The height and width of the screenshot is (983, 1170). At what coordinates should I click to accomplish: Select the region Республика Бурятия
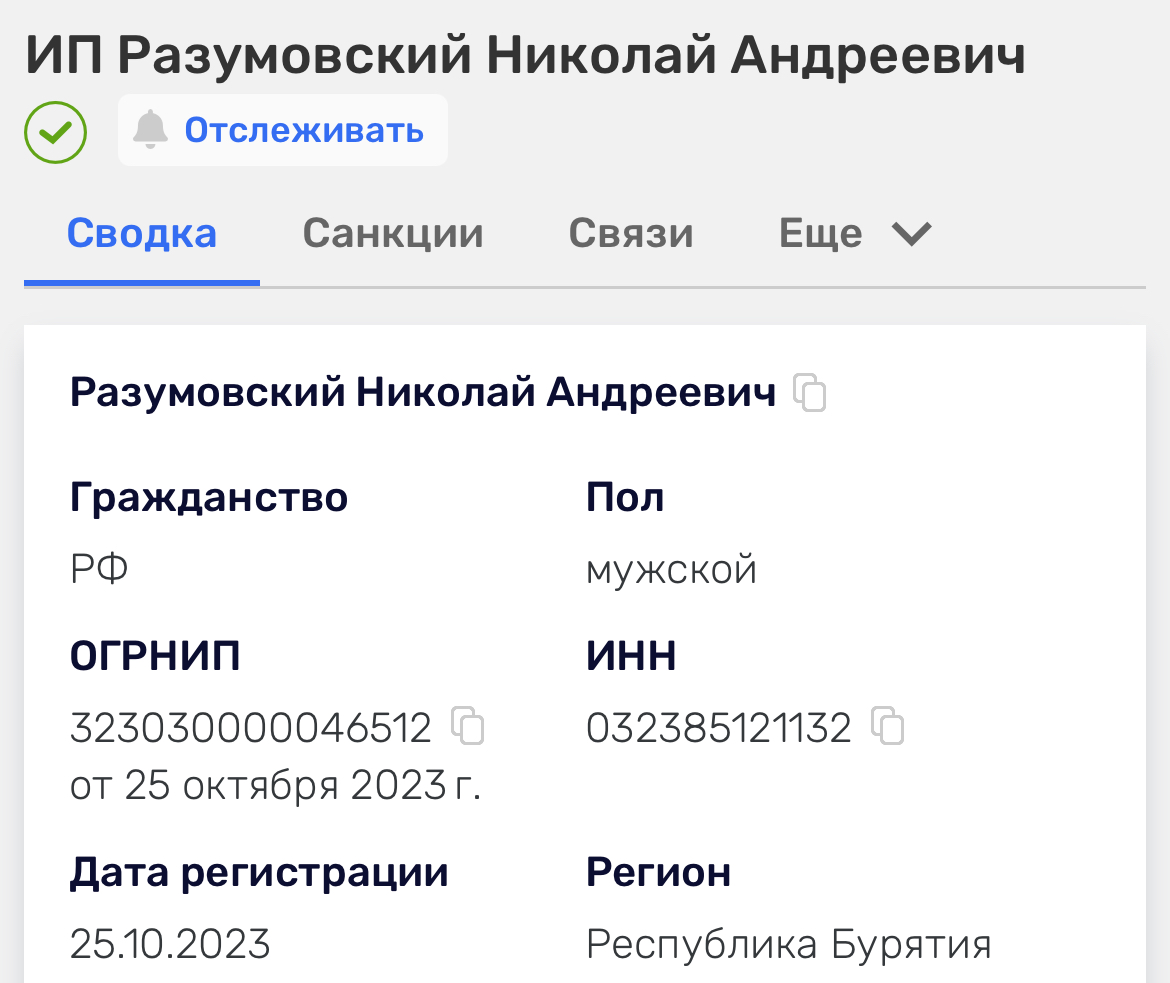click(x=790, y=941)
